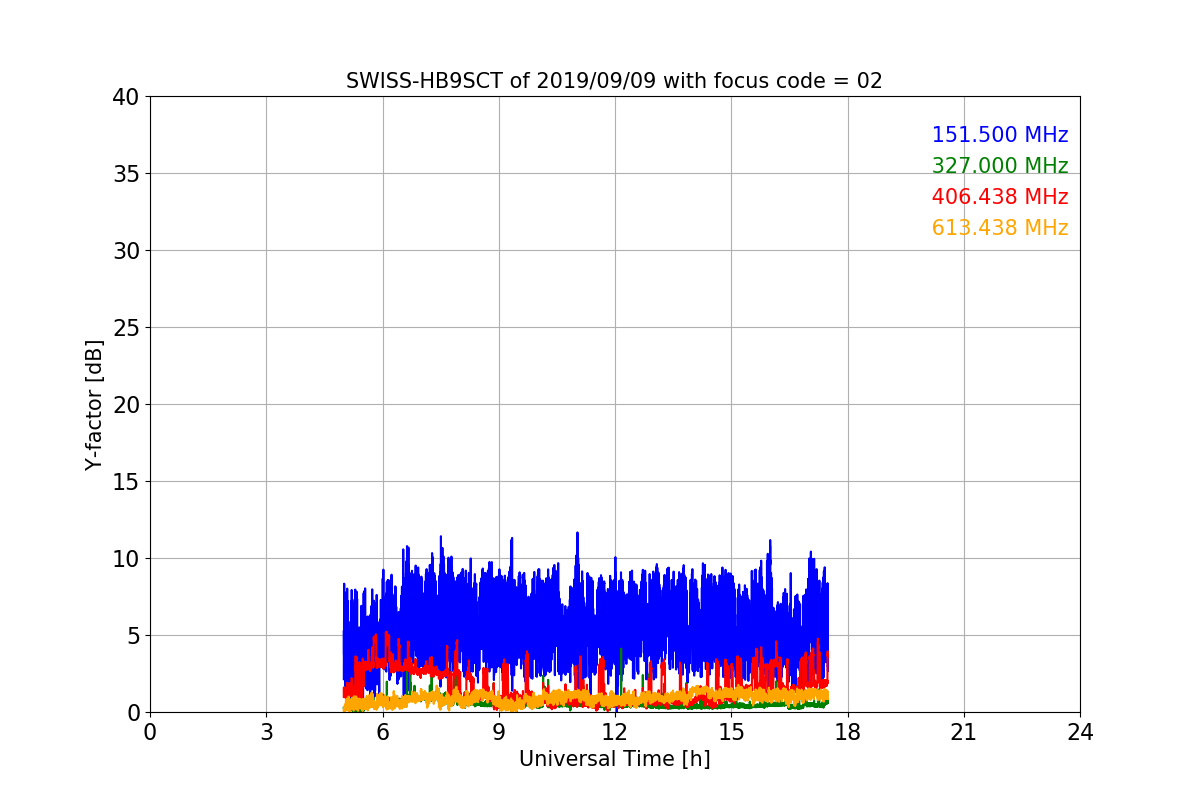
Task: Click the 406.438 MHz legend label
Action: coord(999,197)
